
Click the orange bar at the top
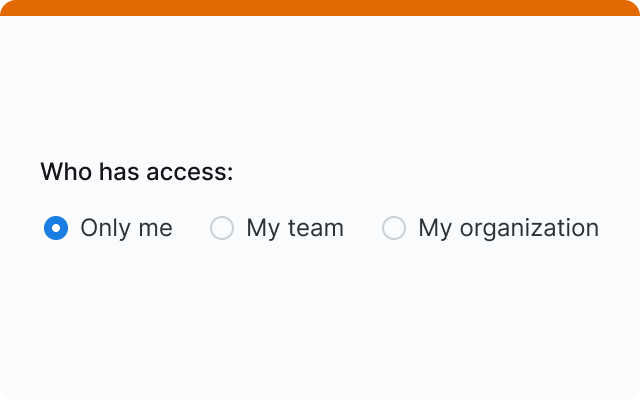[x=320, y=7]
